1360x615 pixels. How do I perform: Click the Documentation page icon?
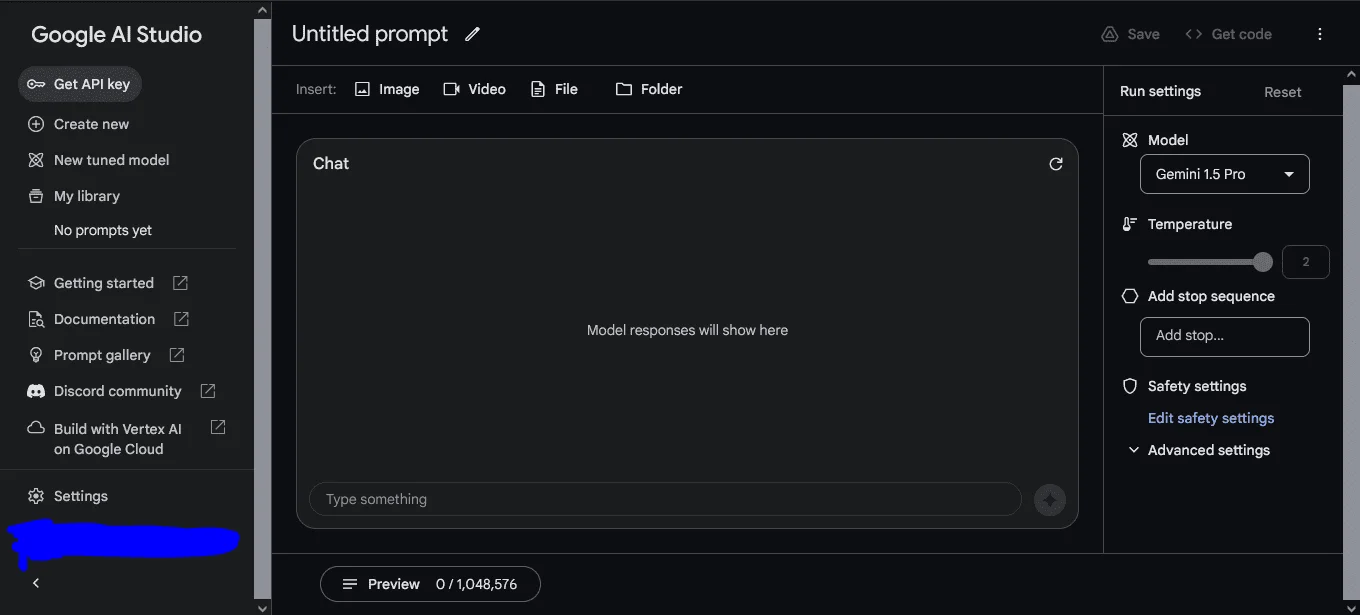click(36, 319)
